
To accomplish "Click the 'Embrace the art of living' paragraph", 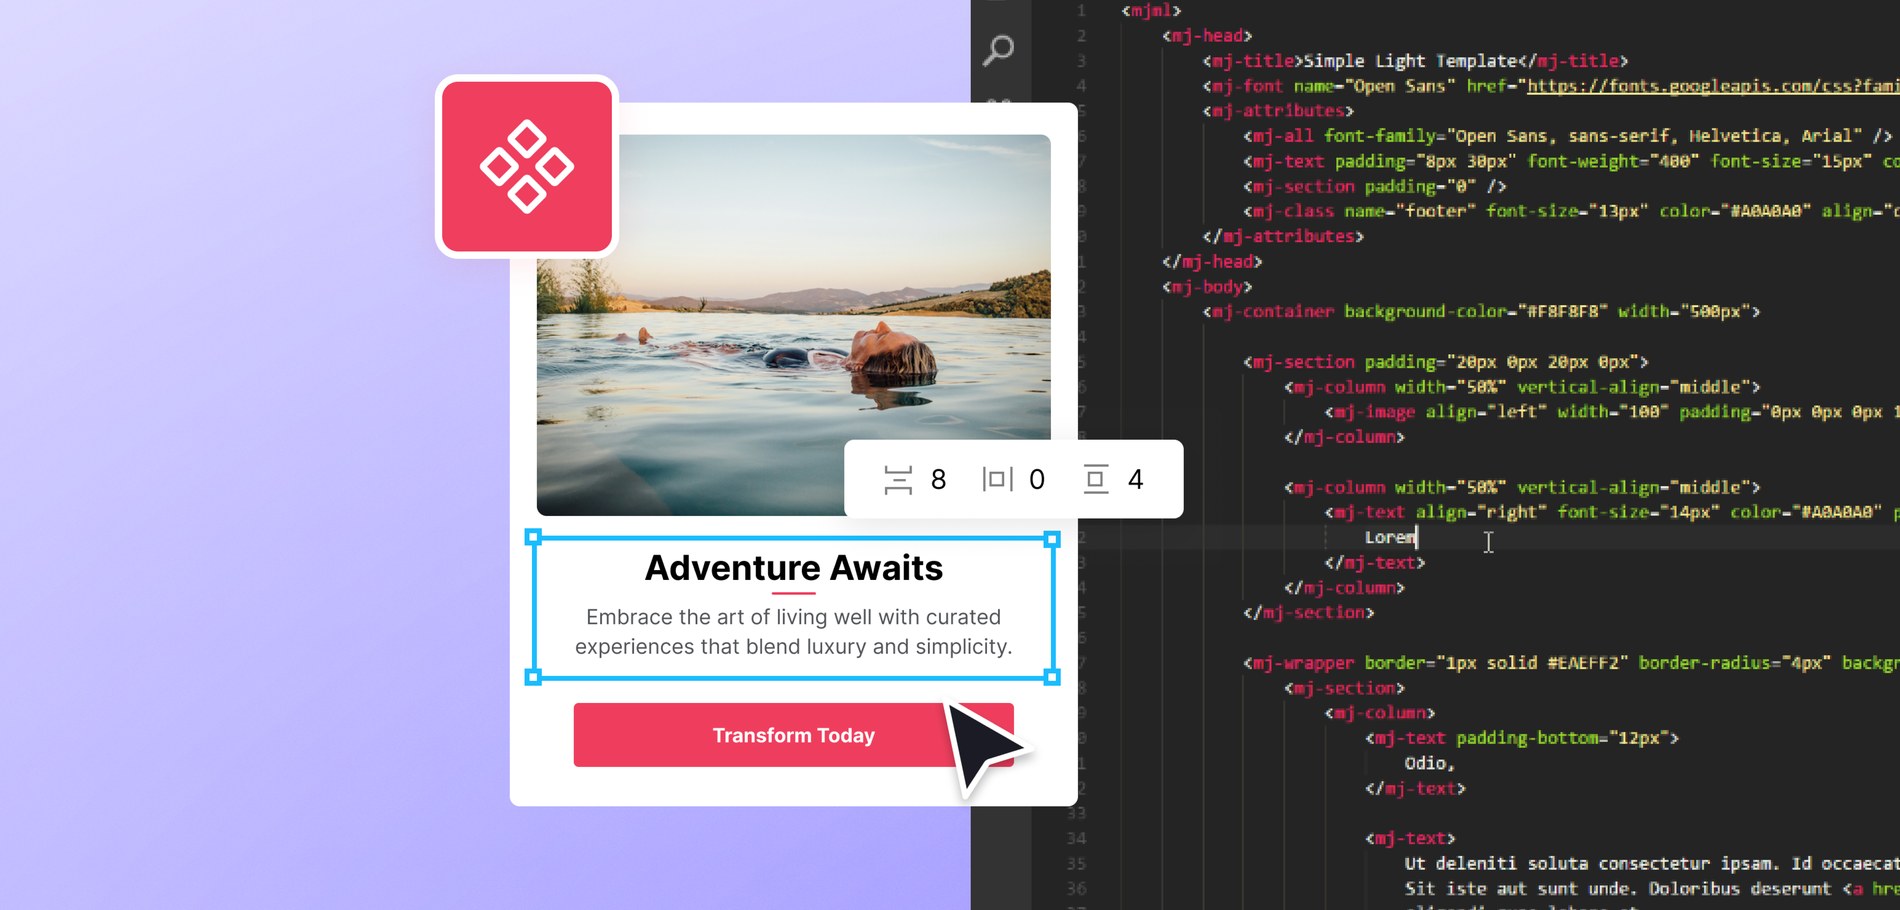I will (794, 632).
